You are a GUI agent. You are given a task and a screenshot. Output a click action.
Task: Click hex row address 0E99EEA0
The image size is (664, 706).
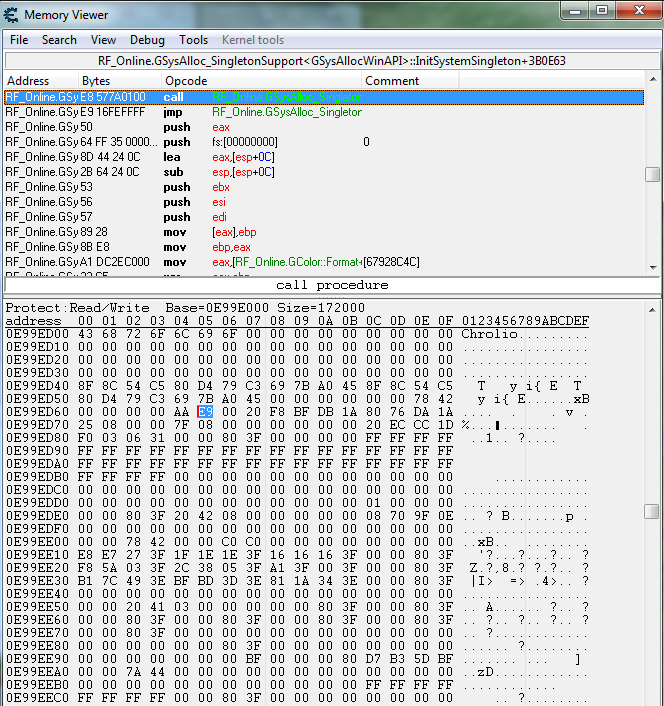[x=37, y=672]
